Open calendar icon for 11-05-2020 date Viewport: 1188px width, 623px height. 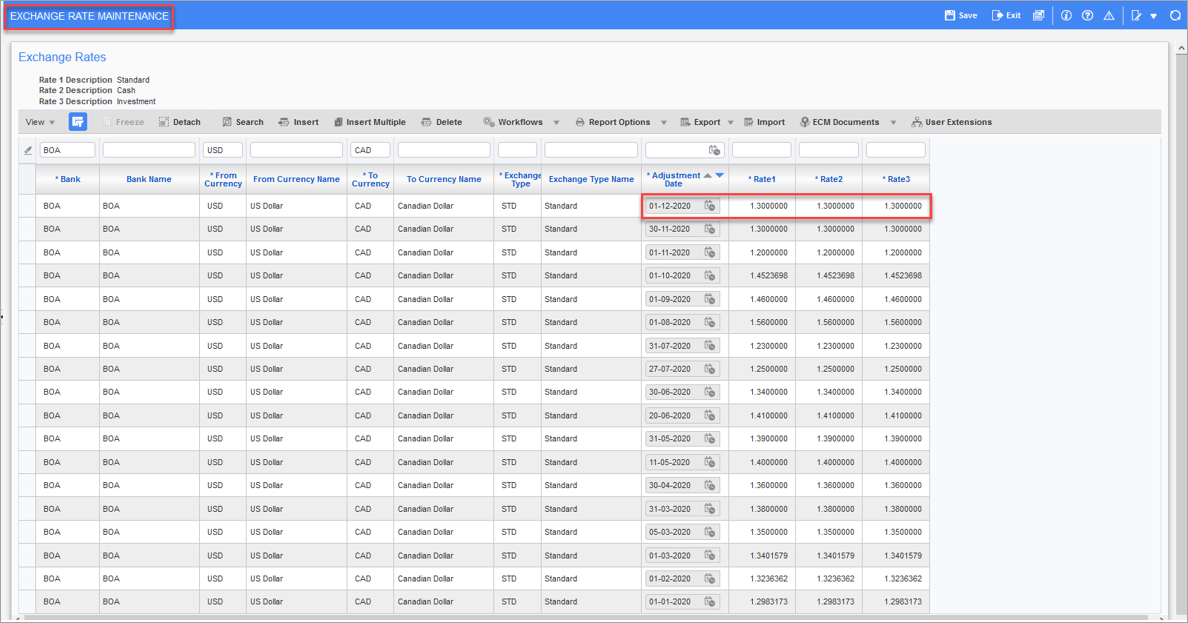point(710,462)
